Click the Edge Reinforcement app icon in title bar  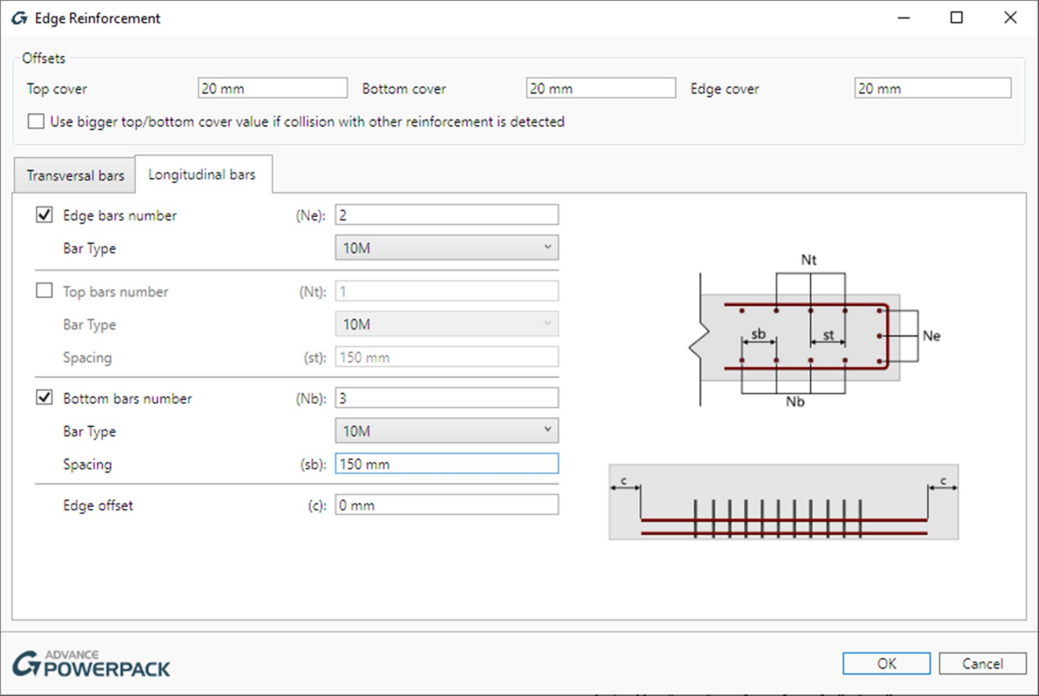click(x=19, y=18)
